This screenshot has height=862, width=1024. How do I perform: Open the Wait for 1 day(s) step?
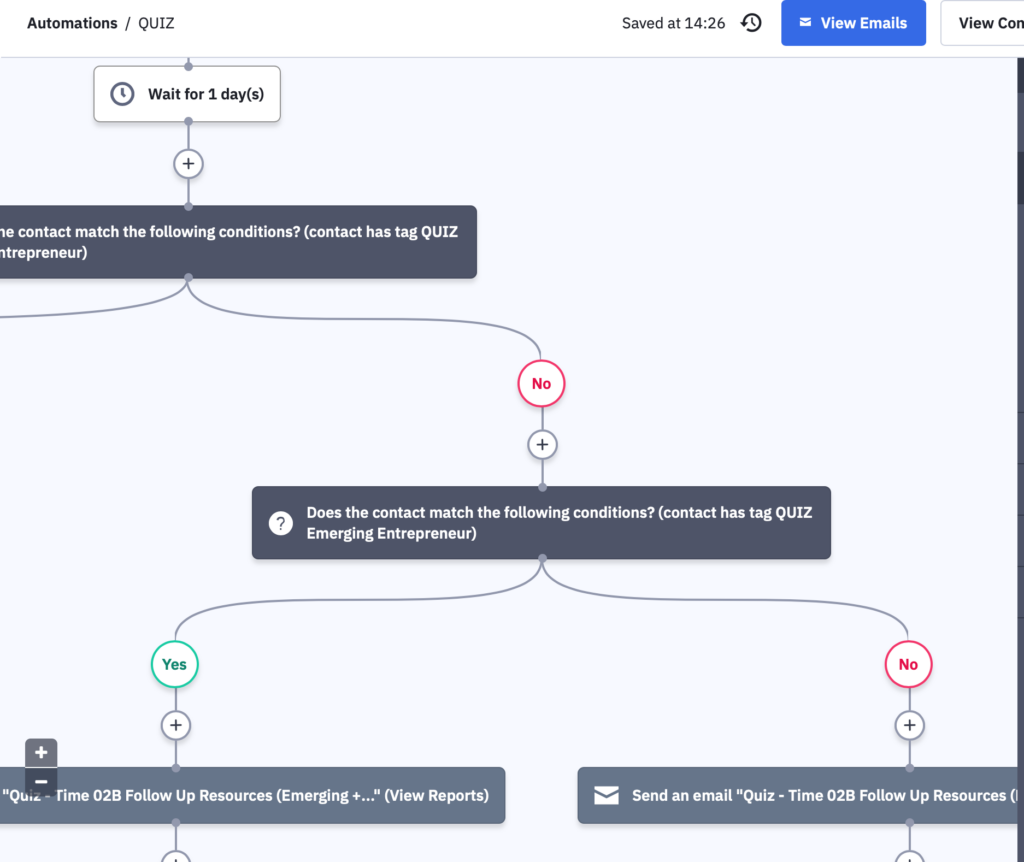(187, 94)
